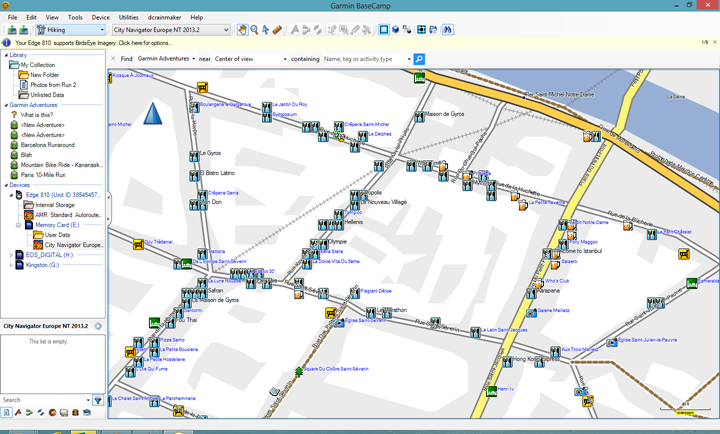Viewport: 720px width, 434px height.
Task: Select the Measure ruler tool
Action: click(276, 30)
